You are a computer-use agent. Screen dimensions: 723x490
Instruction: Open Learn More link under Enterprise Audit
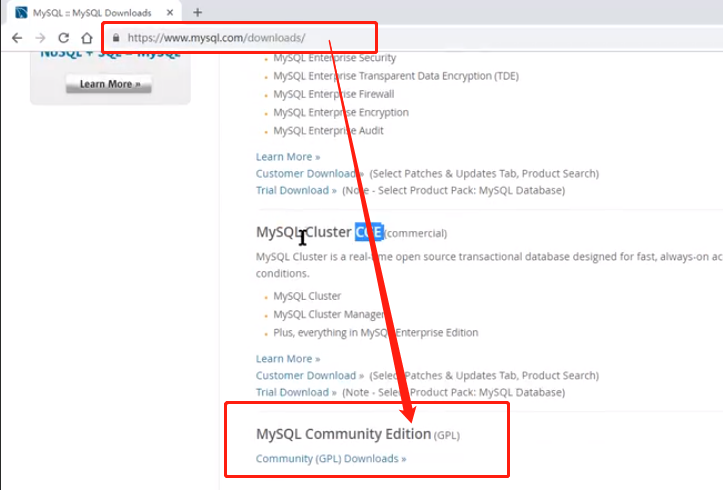click(x=288, y=157)
